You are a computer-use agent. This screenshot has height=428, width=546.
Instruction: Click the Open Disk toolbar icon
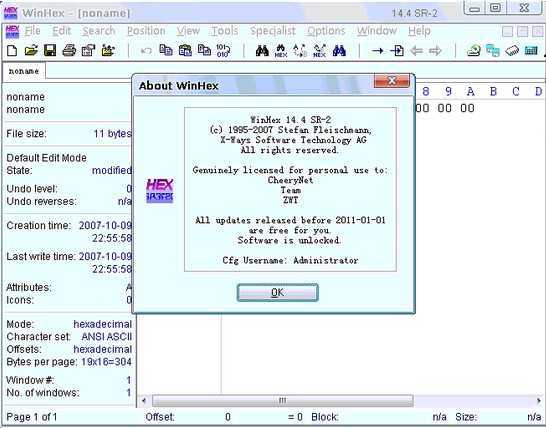(x=474, y=51)
